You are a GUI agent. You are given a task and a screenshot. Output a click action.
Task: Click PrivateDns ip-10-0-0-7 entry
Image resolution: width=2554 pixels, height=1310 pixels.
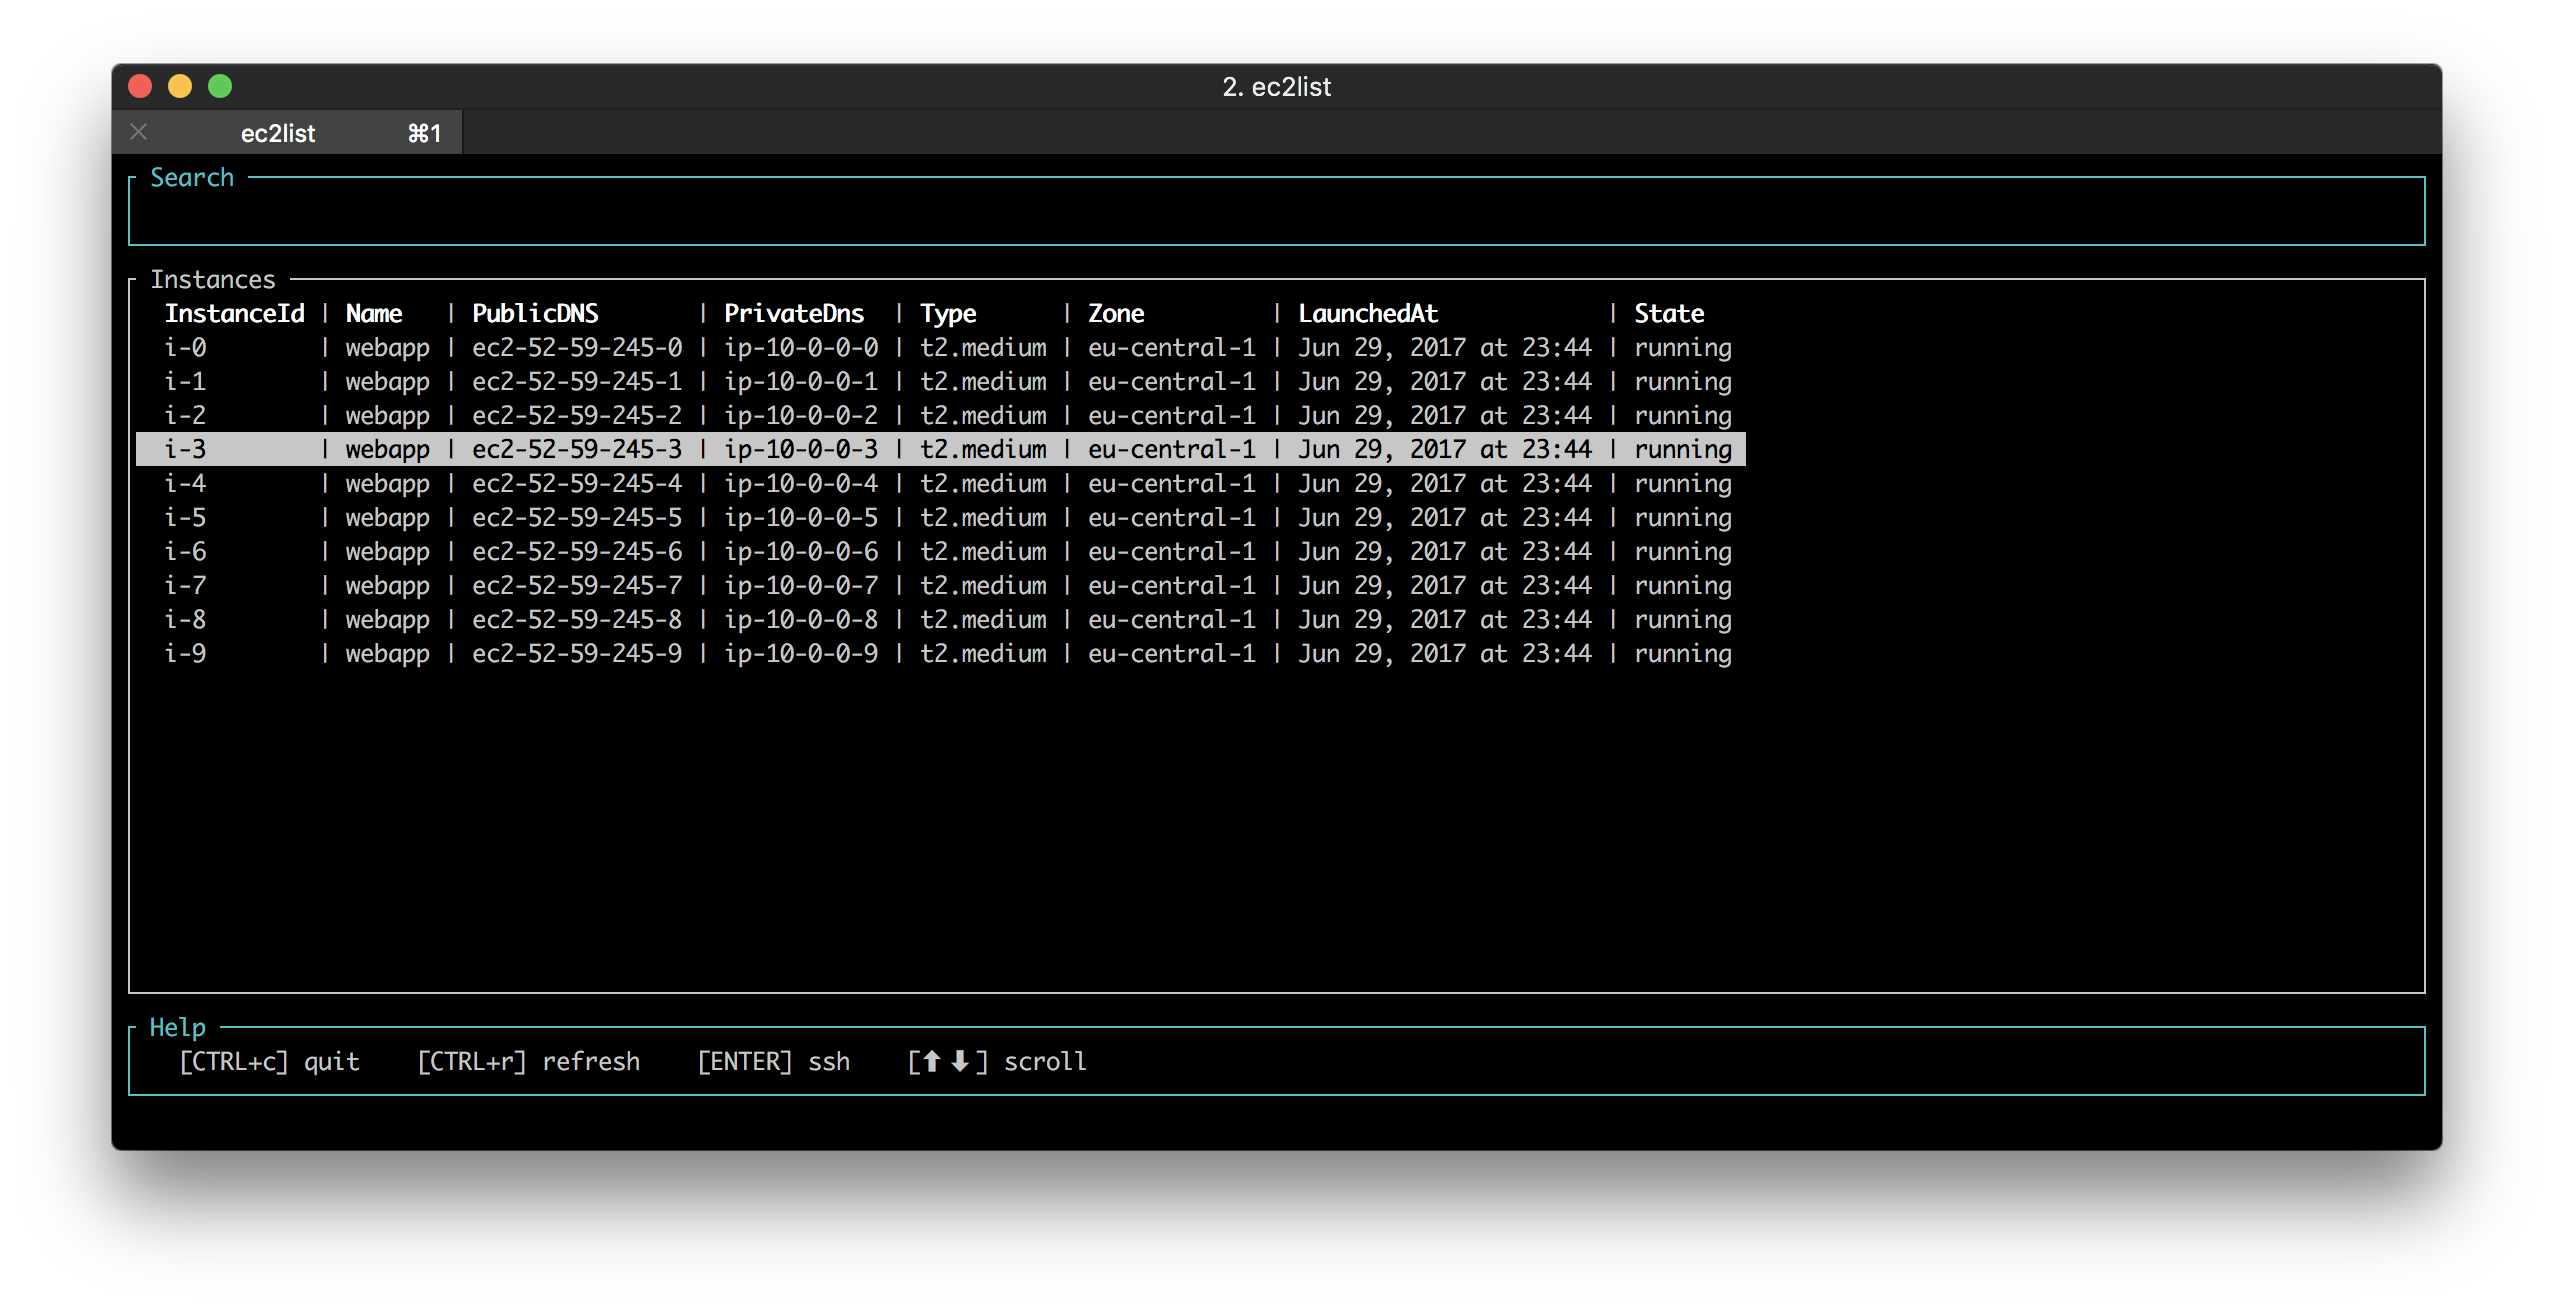(801, 586)
